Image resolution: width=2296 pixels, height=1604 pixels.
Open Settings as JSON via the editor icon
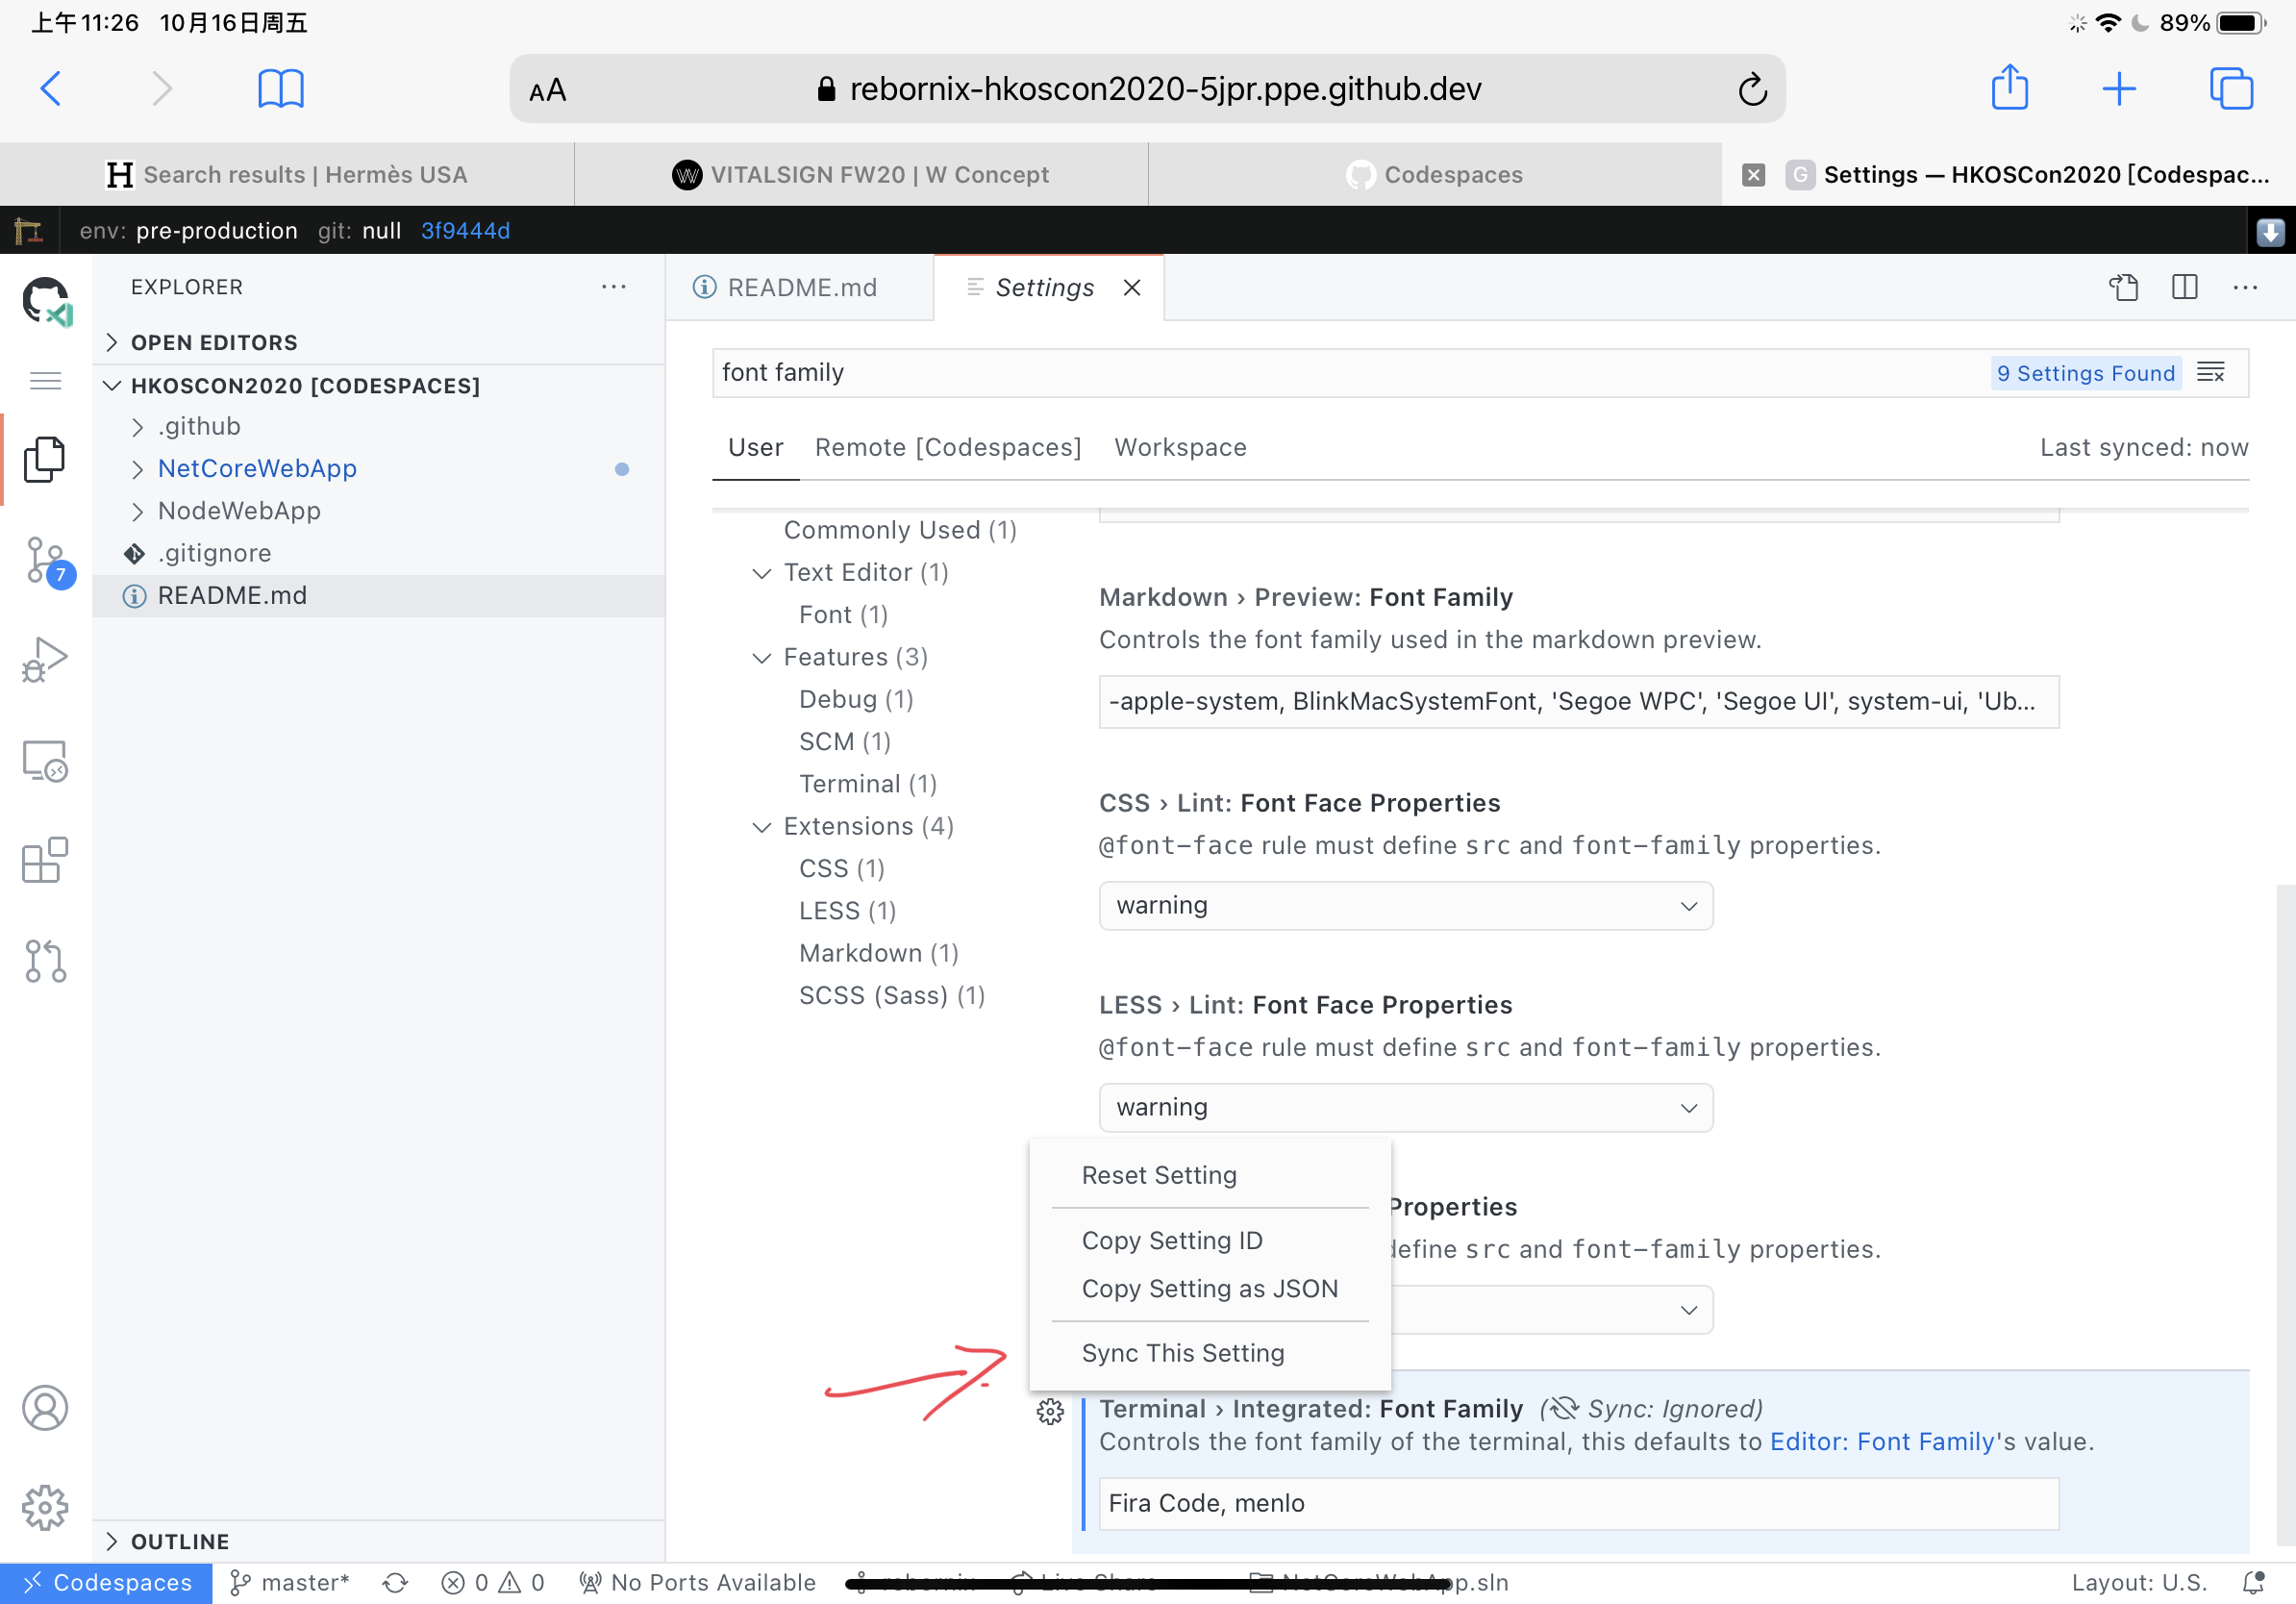click(2124, 287)
